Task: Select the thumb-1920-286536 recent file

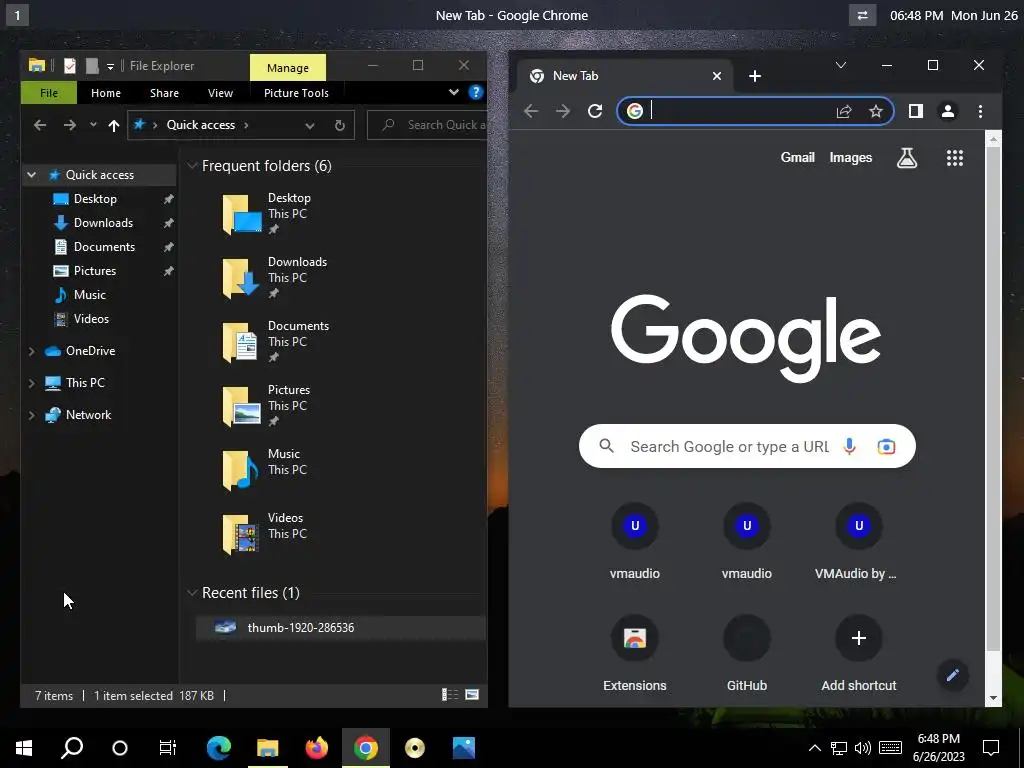Action: [x=340, y=628]
